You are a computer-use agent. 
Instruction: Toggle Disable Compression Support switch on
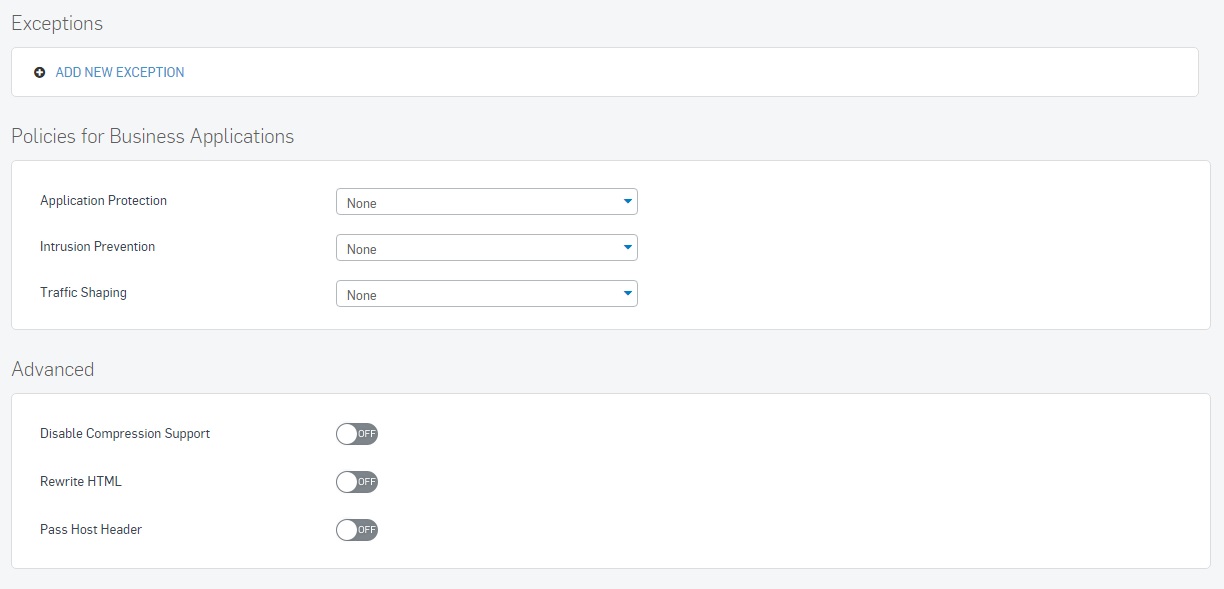pyautogui.click(x=357, y=434)
